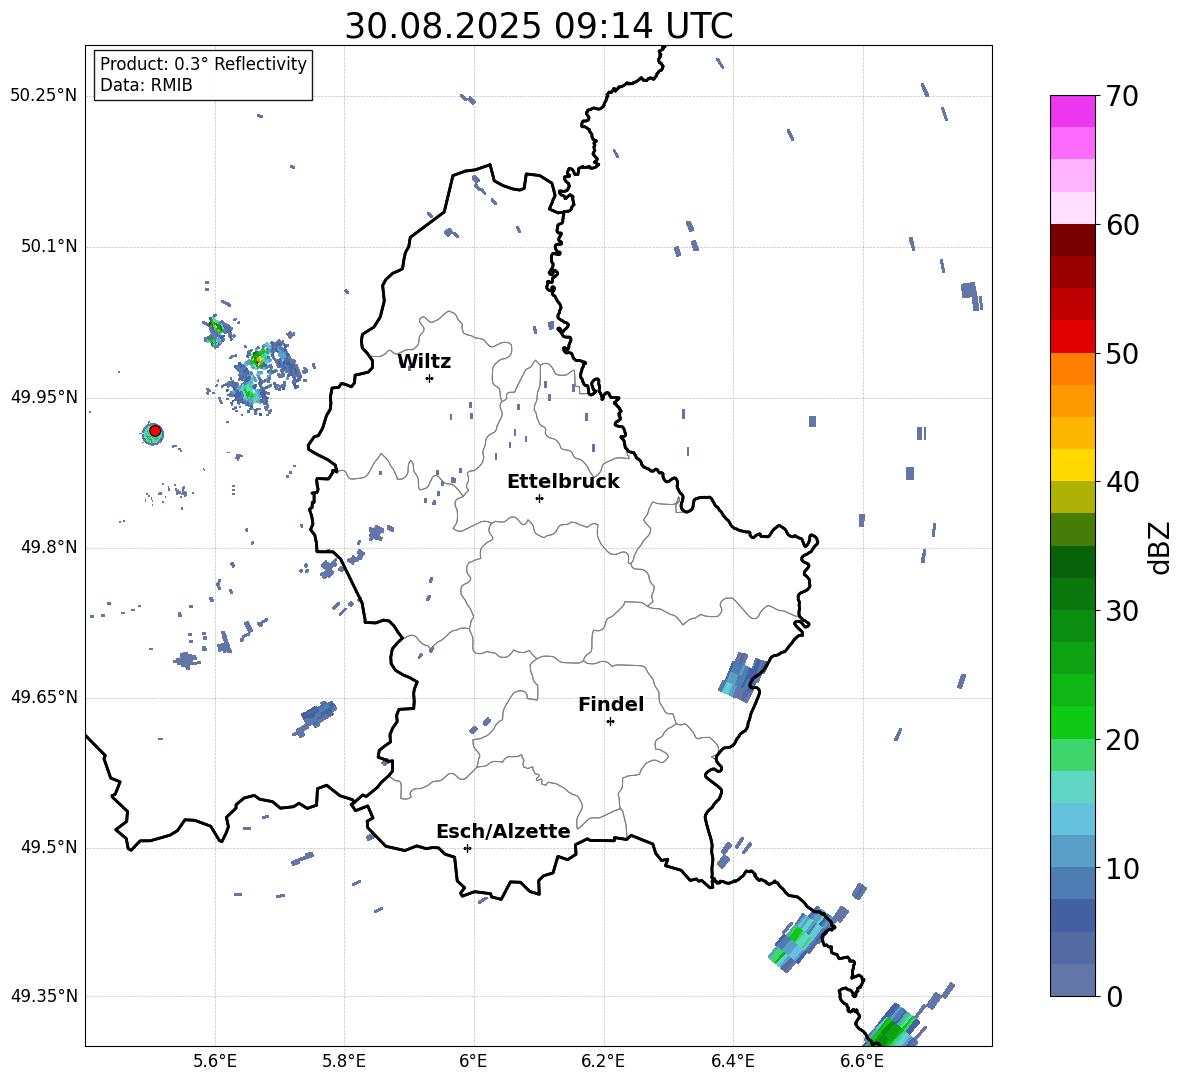Screen dimensions: 1184x1081
Task: Click the Wiltz city label
Action: tap(424, 362)
